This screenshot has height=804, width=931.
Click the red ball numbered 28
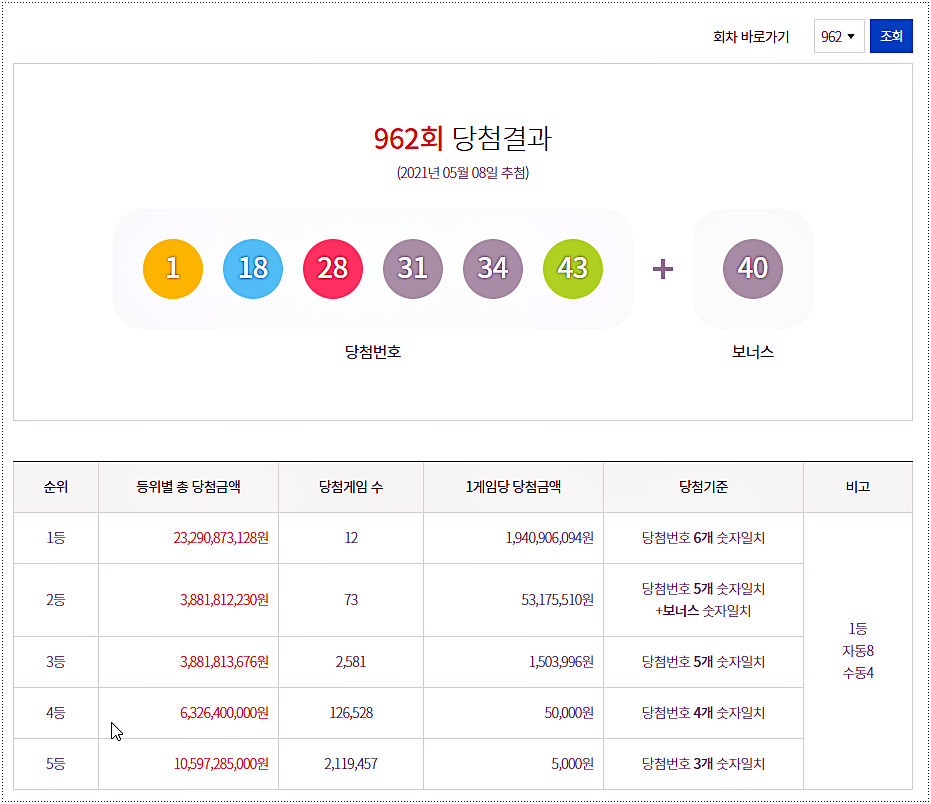[332, 268]
